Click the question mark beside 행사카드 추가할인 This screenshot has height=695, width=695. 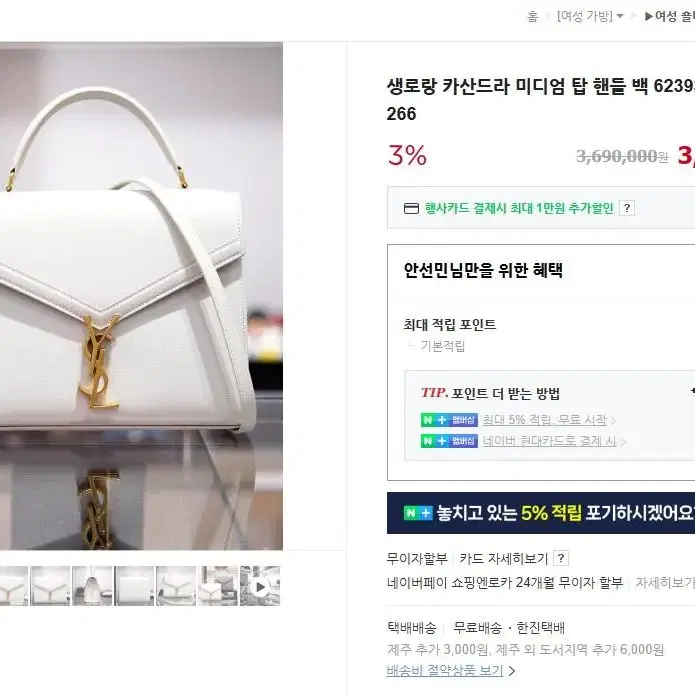pos(627,208)
